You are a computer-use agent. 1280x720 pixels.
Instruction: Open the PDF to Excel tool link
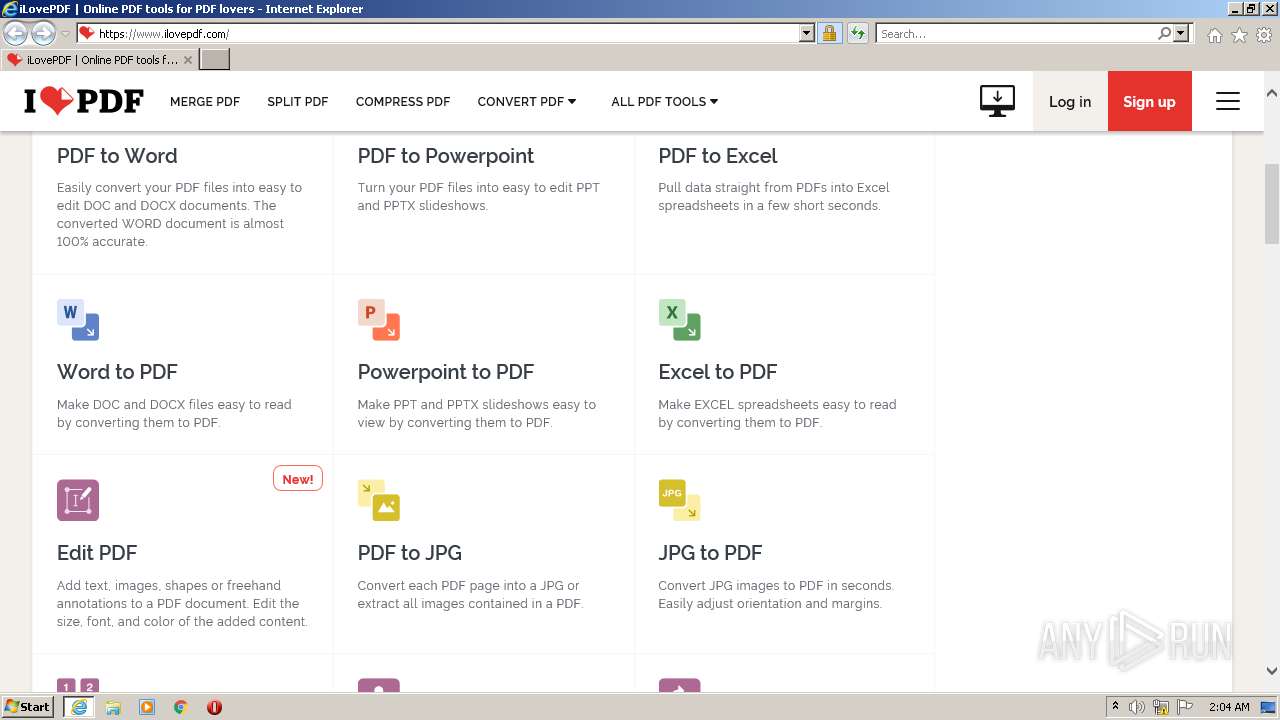pyautogui.click(x=718, y=156)
